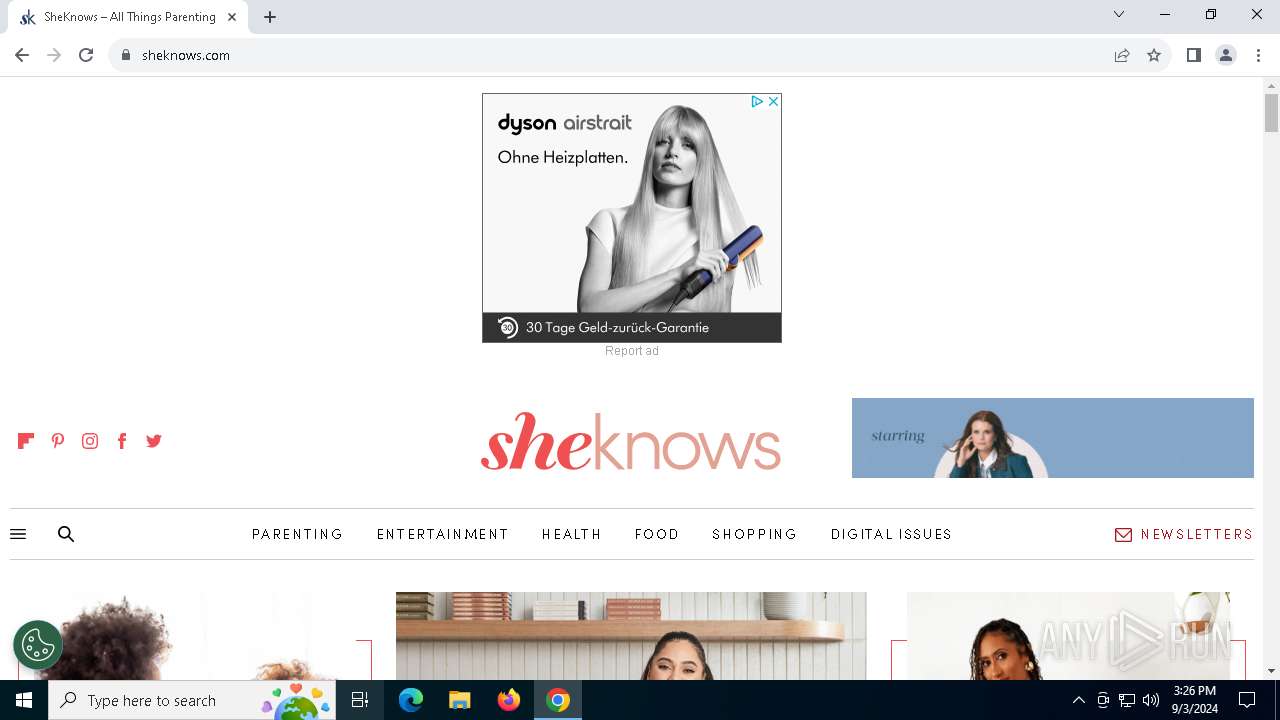Open the notification center
The width and height of the screenshot is (1280, 720).
[x=1247, y=700]
